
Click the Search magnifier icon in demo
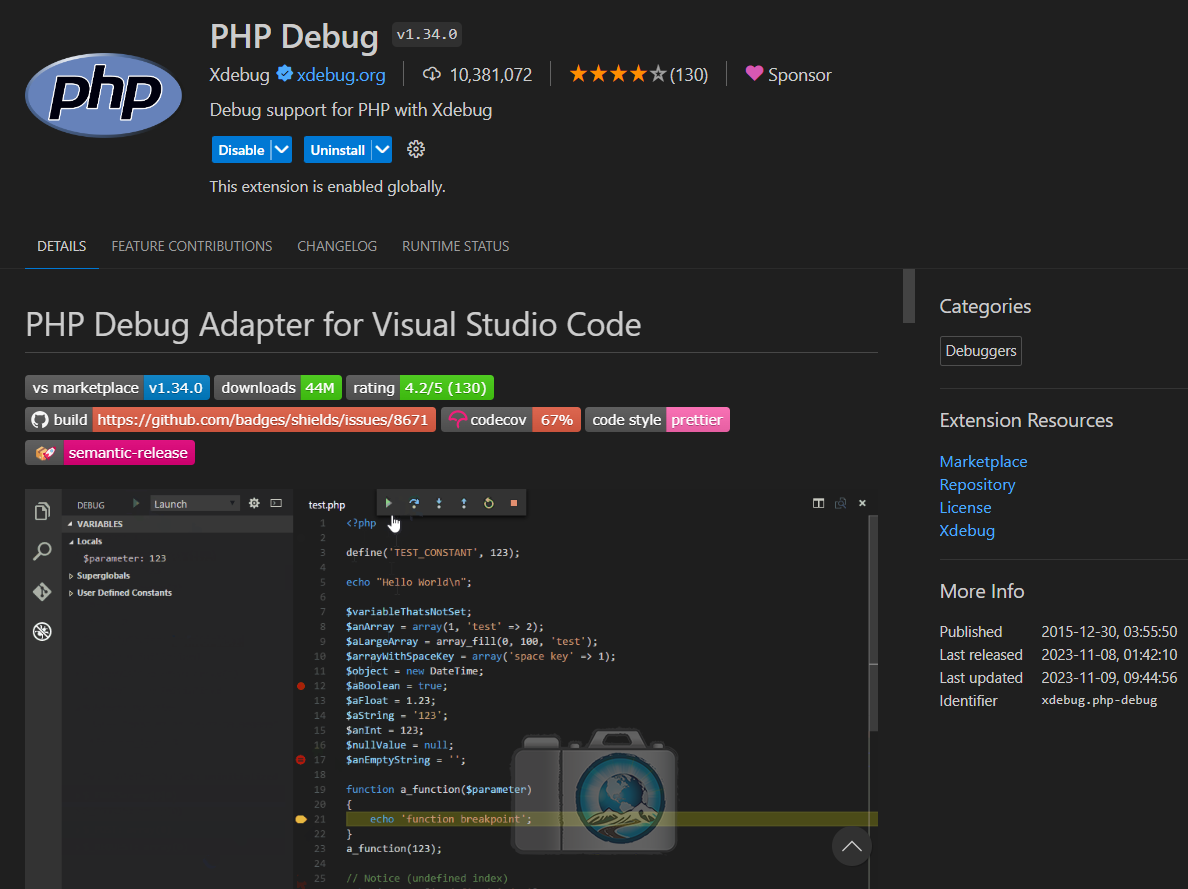coord(42,551)
